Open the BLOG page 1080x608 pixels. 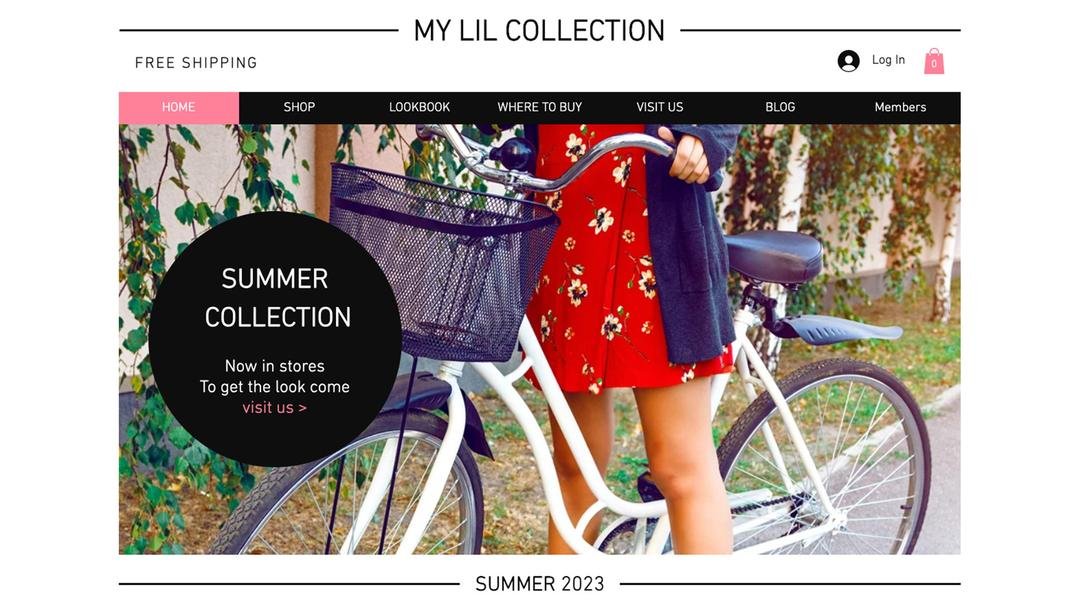click(780, 107)
